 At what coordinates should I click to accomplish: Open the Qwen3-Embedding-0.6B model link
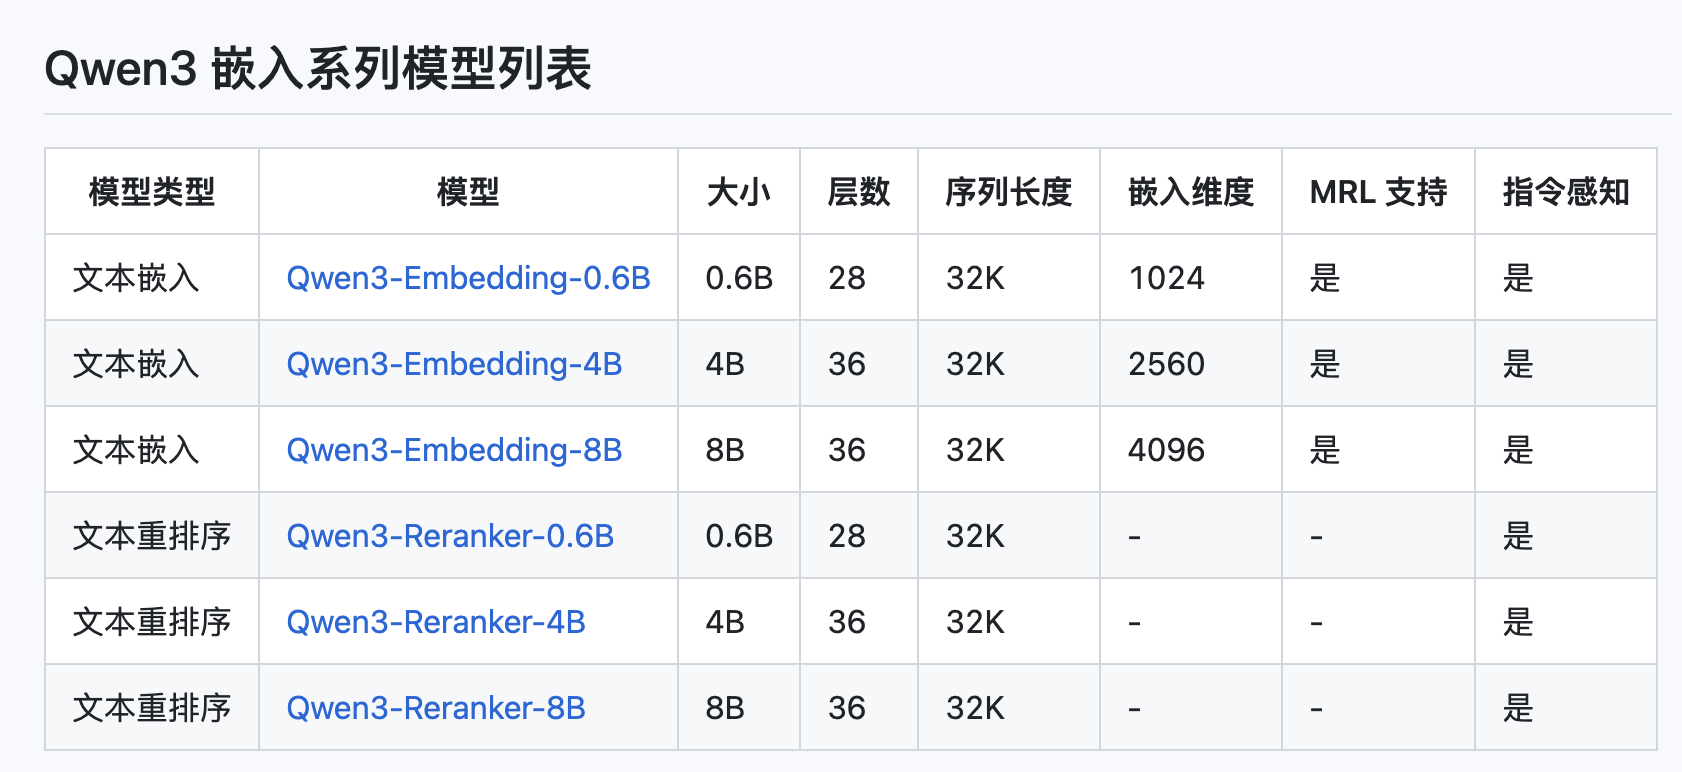tap(468, 278)
